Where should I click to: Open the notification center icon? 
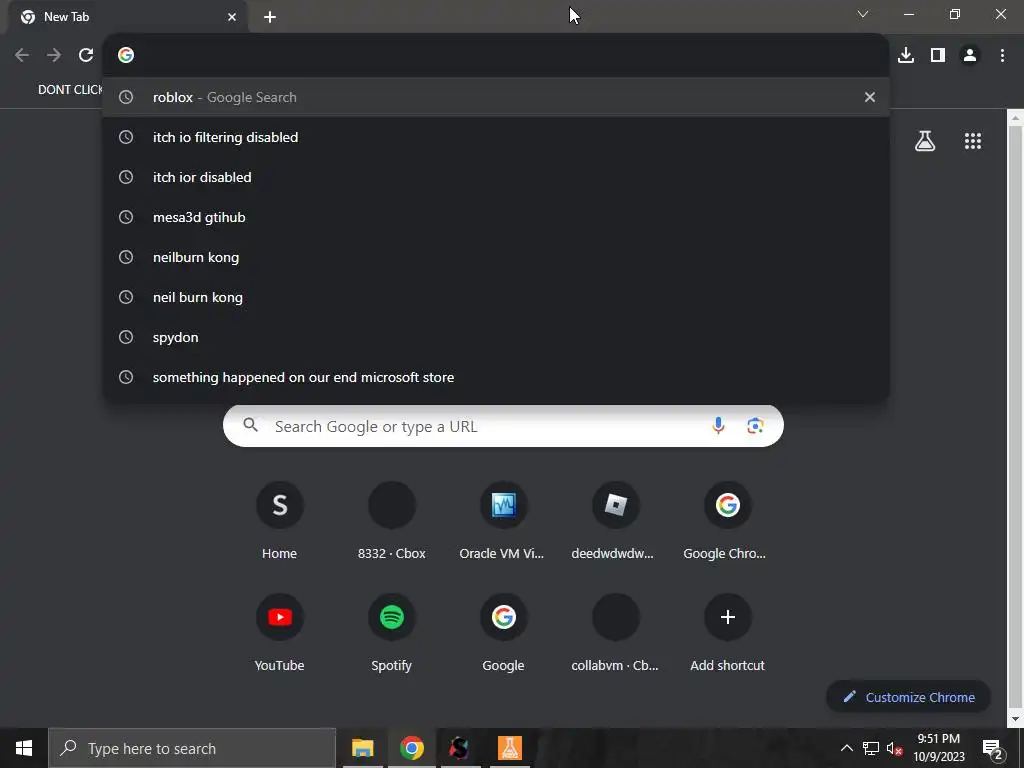(992, 748)
